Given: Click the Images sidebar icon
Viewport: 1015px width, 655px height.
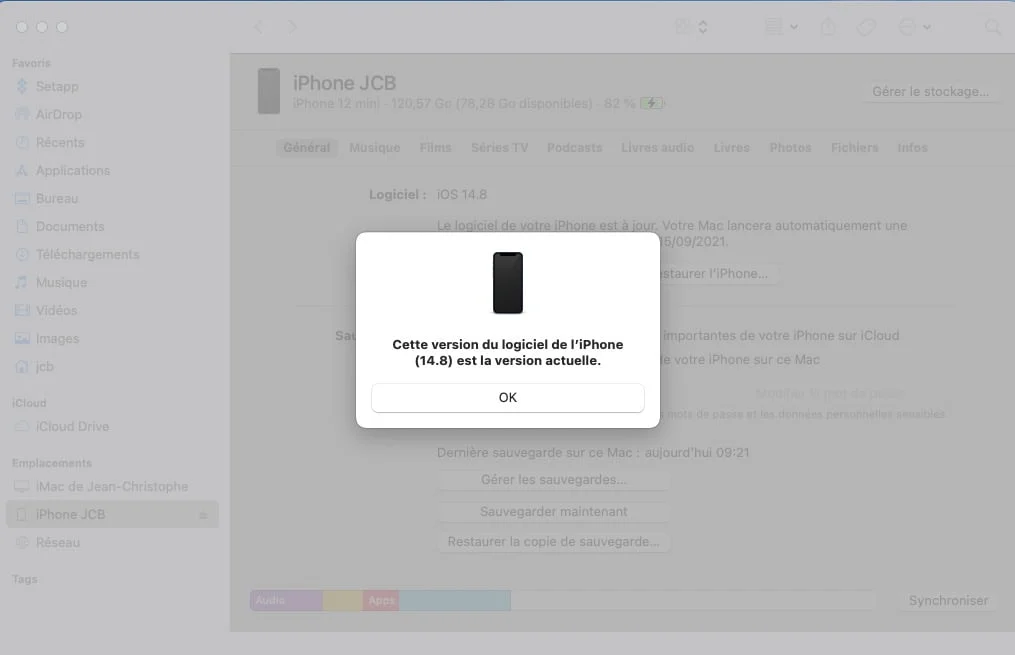Looking at the screenshot, I should point(22,339).
